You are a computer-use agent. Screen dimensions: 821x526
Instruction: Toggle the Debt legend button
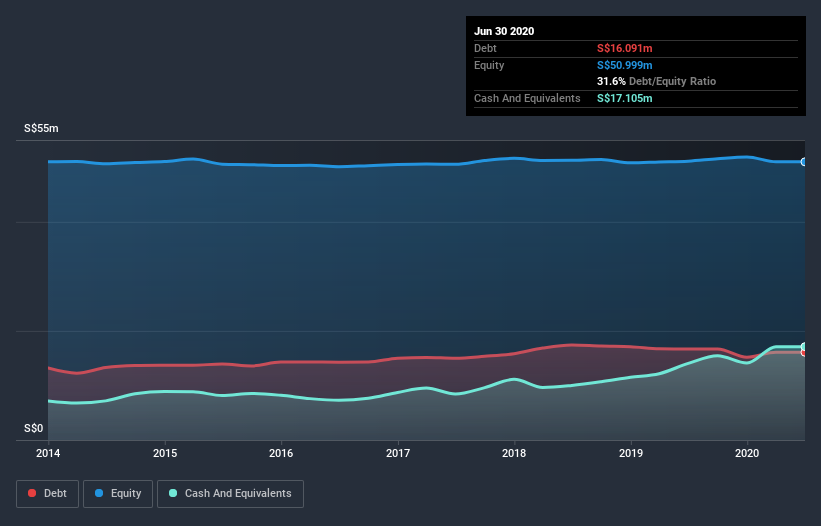coord(47,494)
